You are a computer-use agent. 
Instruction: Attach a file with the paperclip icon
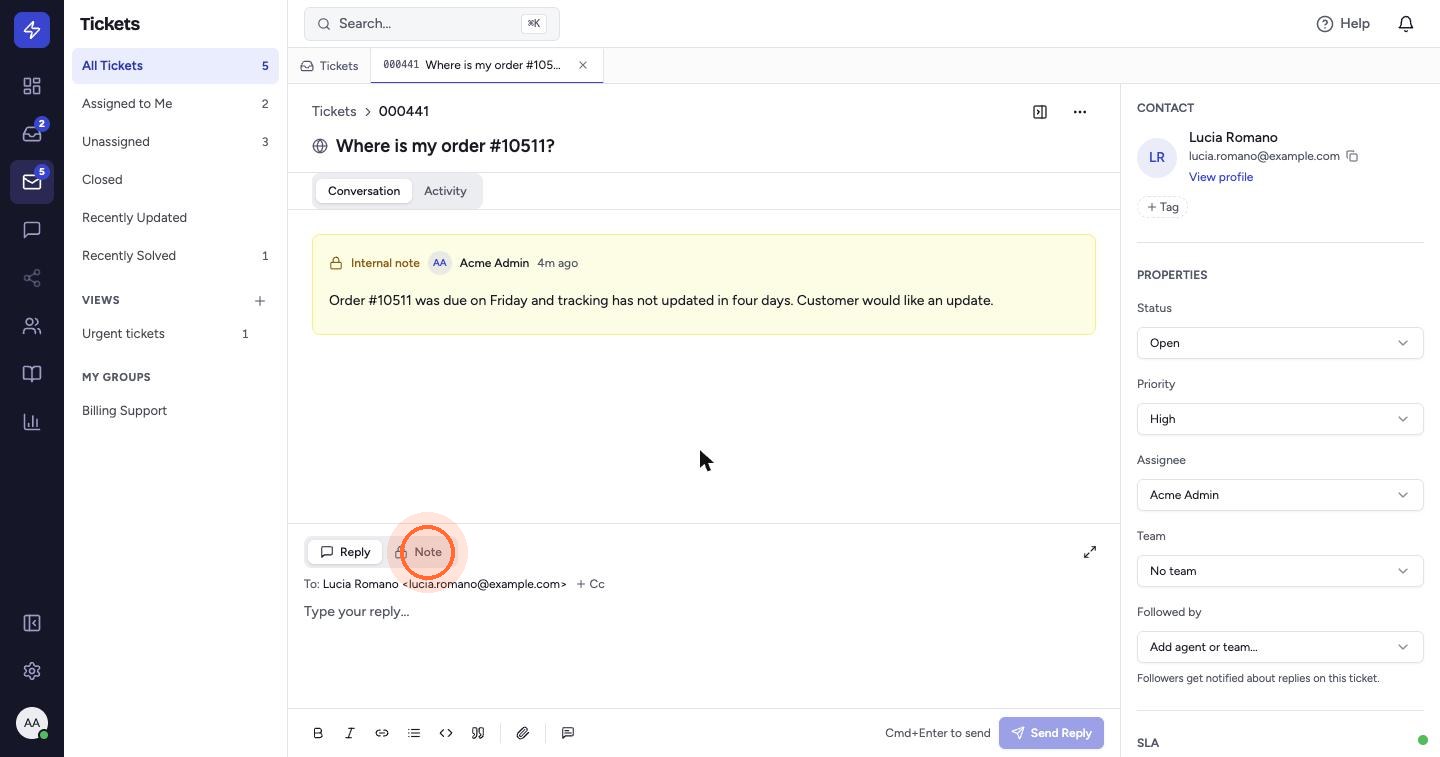523,733
